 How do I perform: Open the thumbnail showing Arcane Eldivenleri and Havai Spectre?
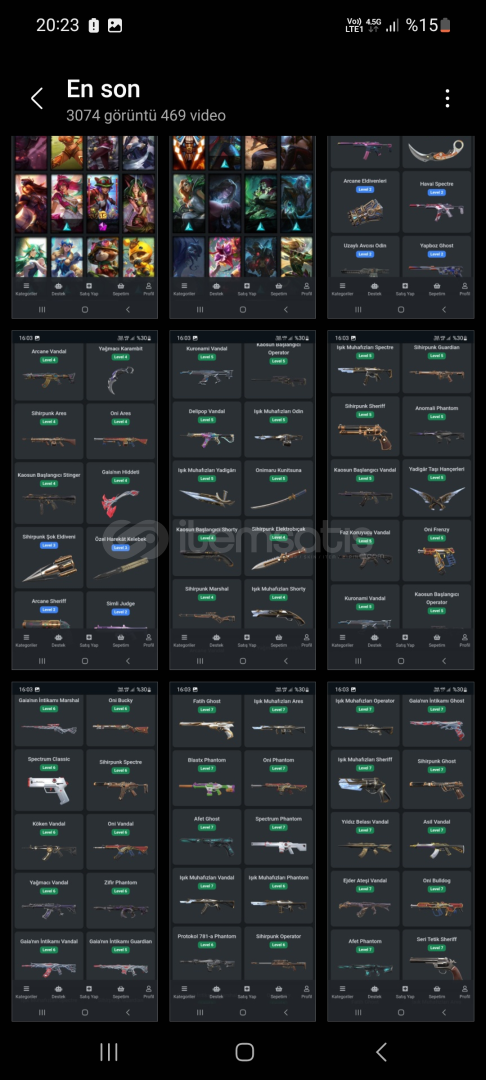[x=401, y=227]
